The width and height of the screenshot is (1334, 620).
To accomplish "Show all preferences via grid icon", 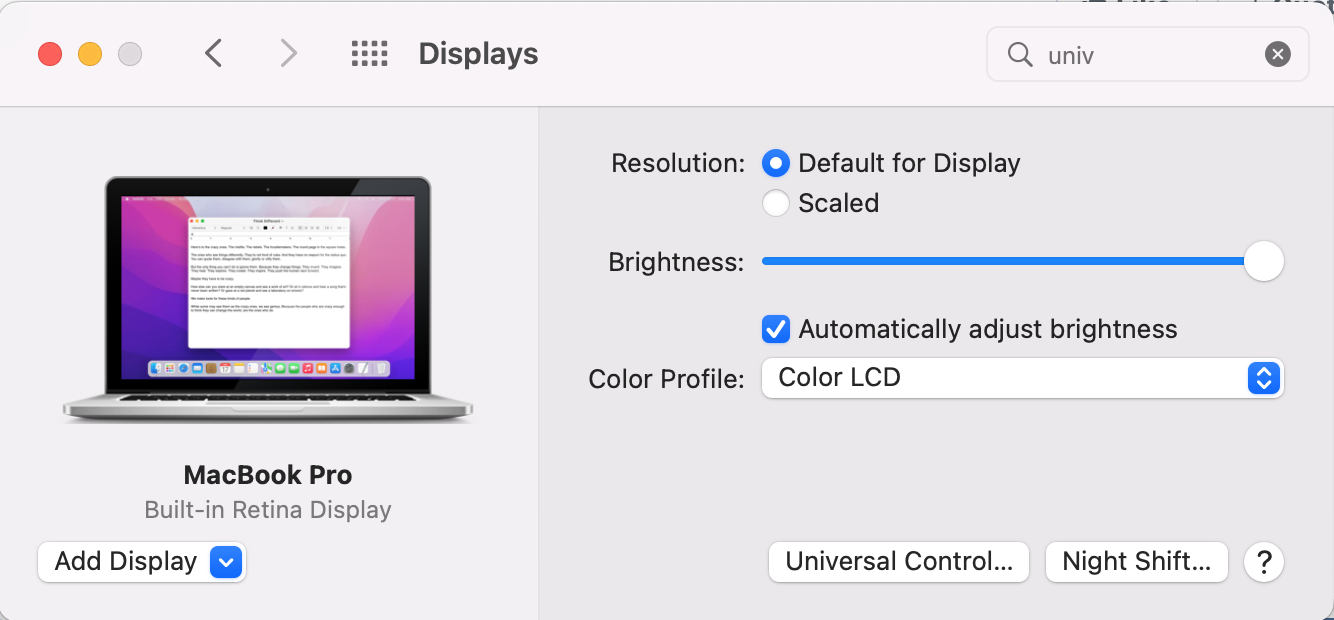I will click(x=369, y=53).
